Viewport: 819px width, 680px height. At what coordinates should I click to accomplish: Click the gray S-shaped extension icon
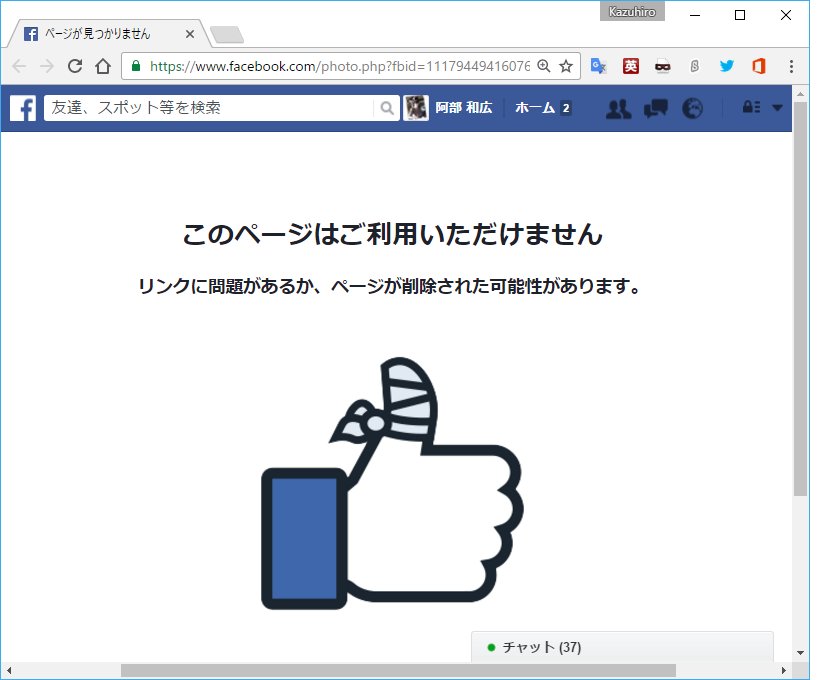tap(694, 66)
